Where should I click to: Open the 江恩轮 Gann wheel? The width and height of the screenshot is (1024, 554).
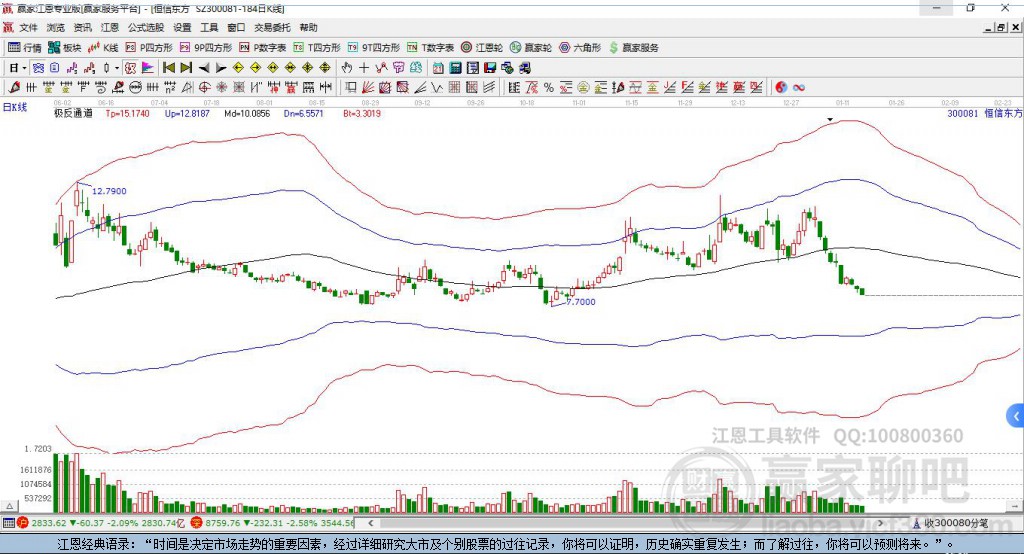(x=482, y=48)
